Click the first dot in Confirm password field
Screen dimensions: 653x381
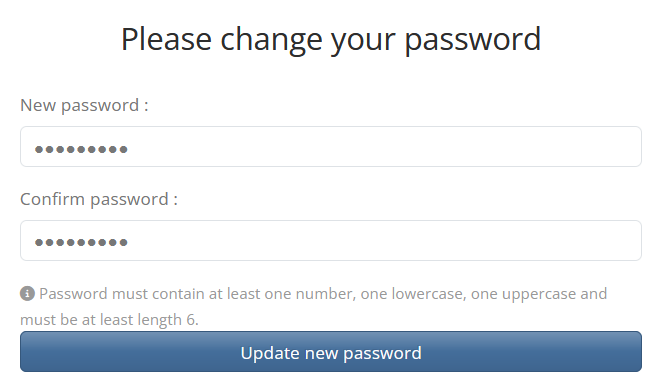(39, 242)
